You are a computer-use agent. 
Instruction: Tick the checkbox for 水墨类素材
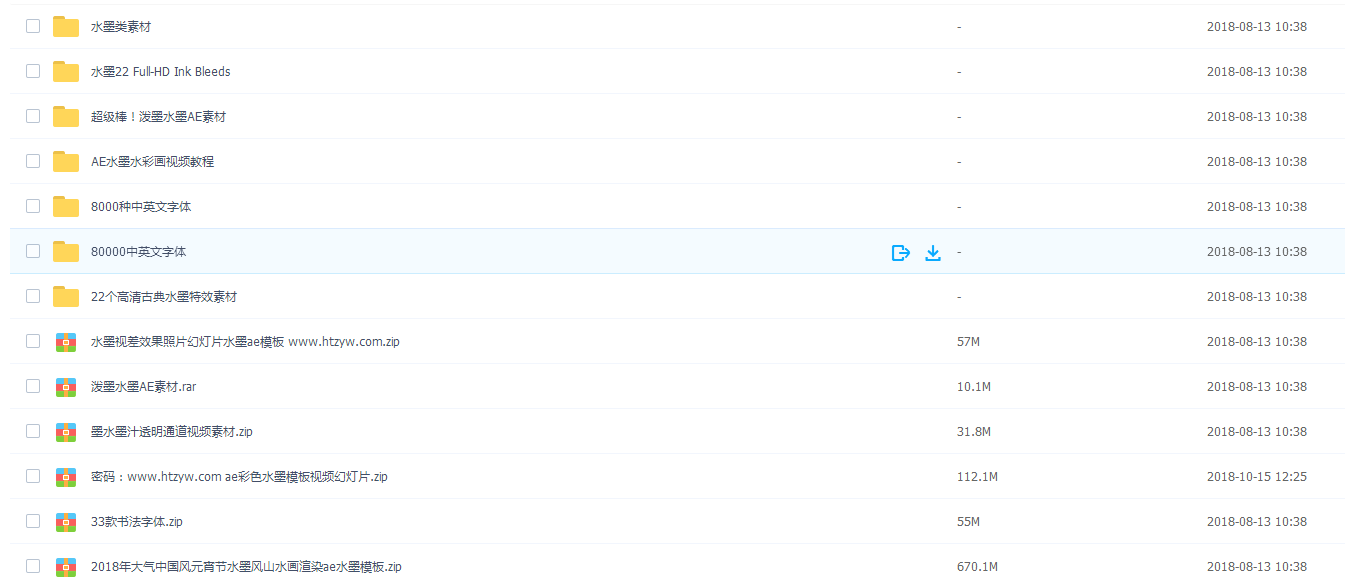click(x=33, y=26)
